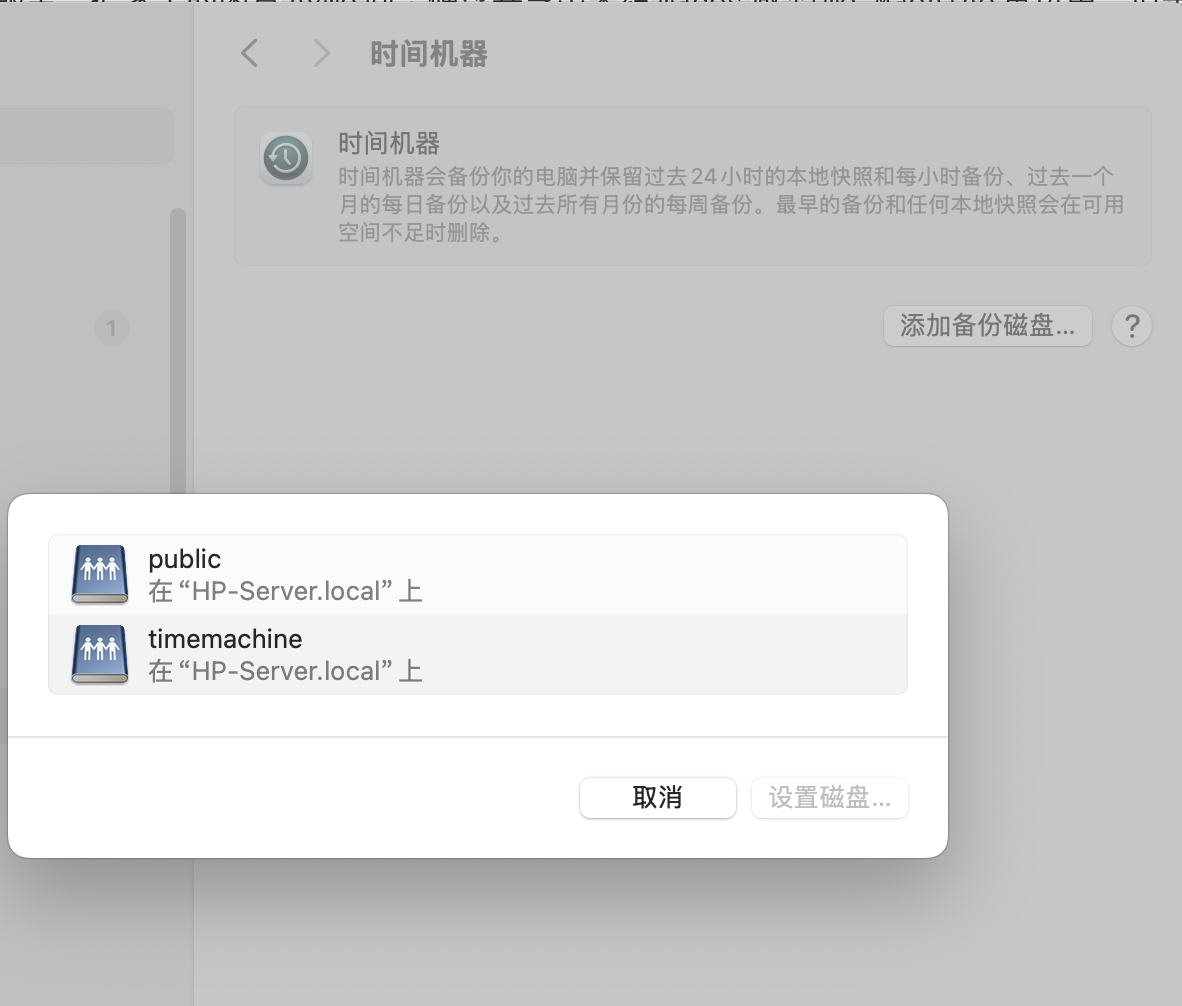Click the 添加备份磁盘… add backup disk button
The width and height of the screenshot is (1182, 1006).
coord(988,326)
